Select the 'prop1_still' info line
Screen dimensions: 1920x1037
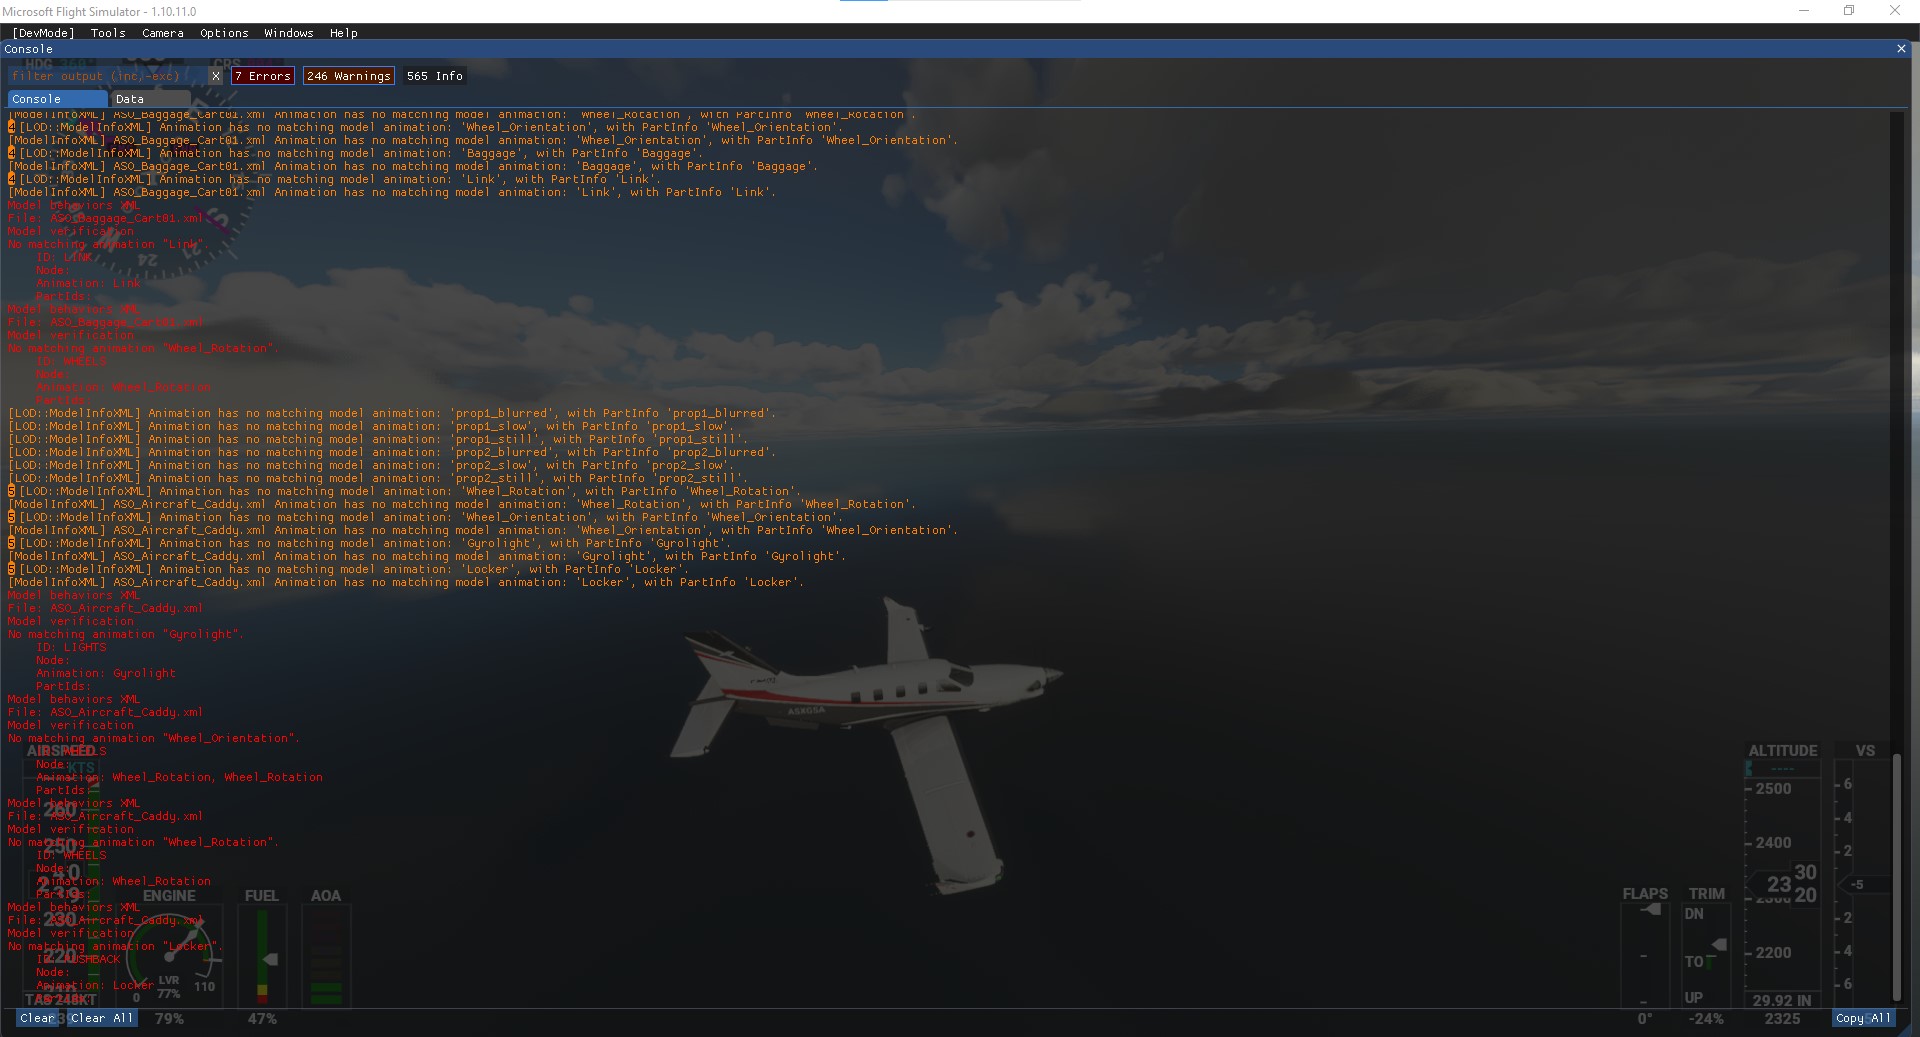pos(378,439)
